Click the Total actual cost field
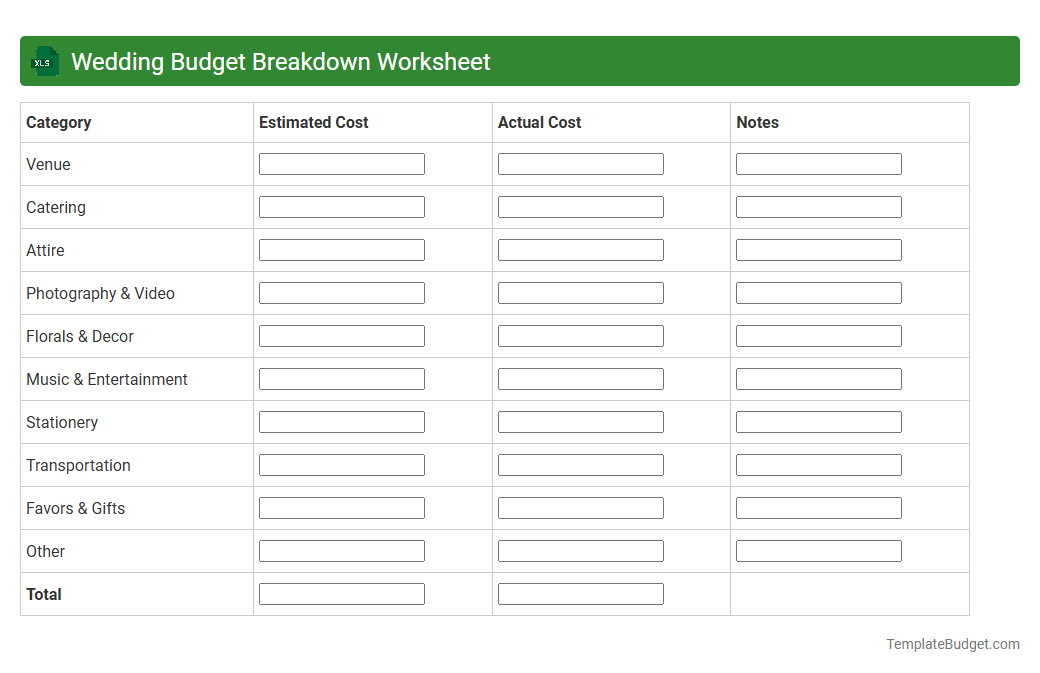Viewport: 1040px width, 673px height. 580,593
